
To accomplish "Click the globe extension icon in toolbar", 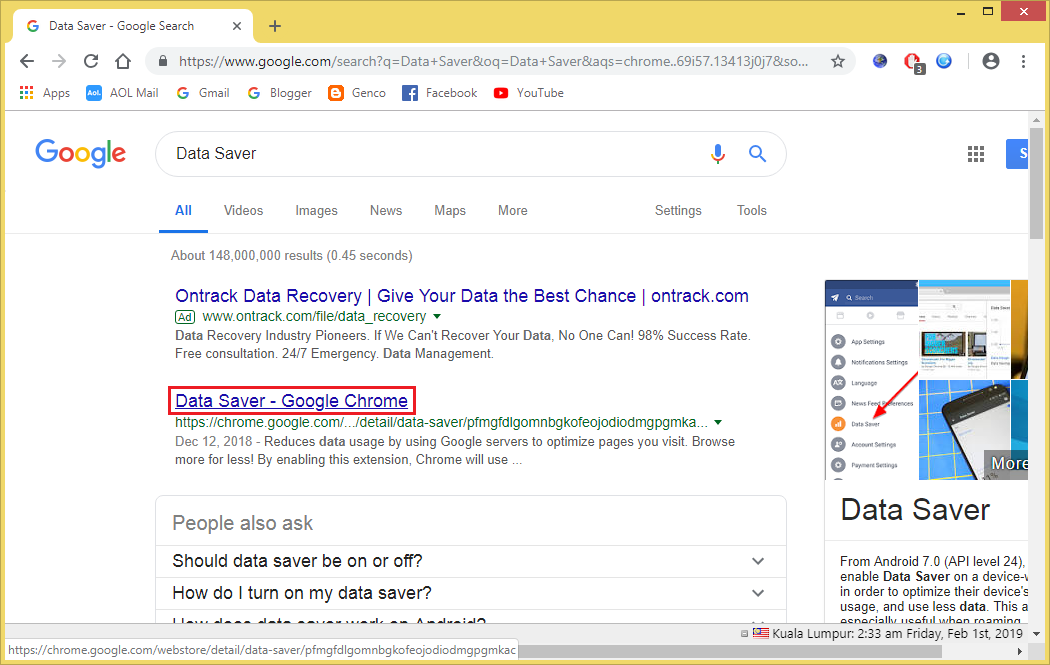I will (879, 61).
